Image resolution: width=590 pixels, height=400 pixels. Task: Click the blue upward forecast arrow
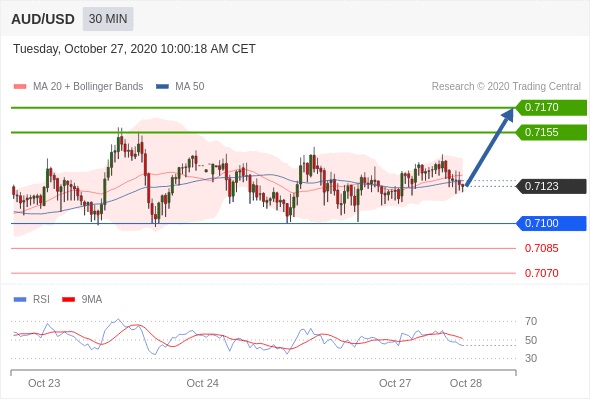[490, 147]
